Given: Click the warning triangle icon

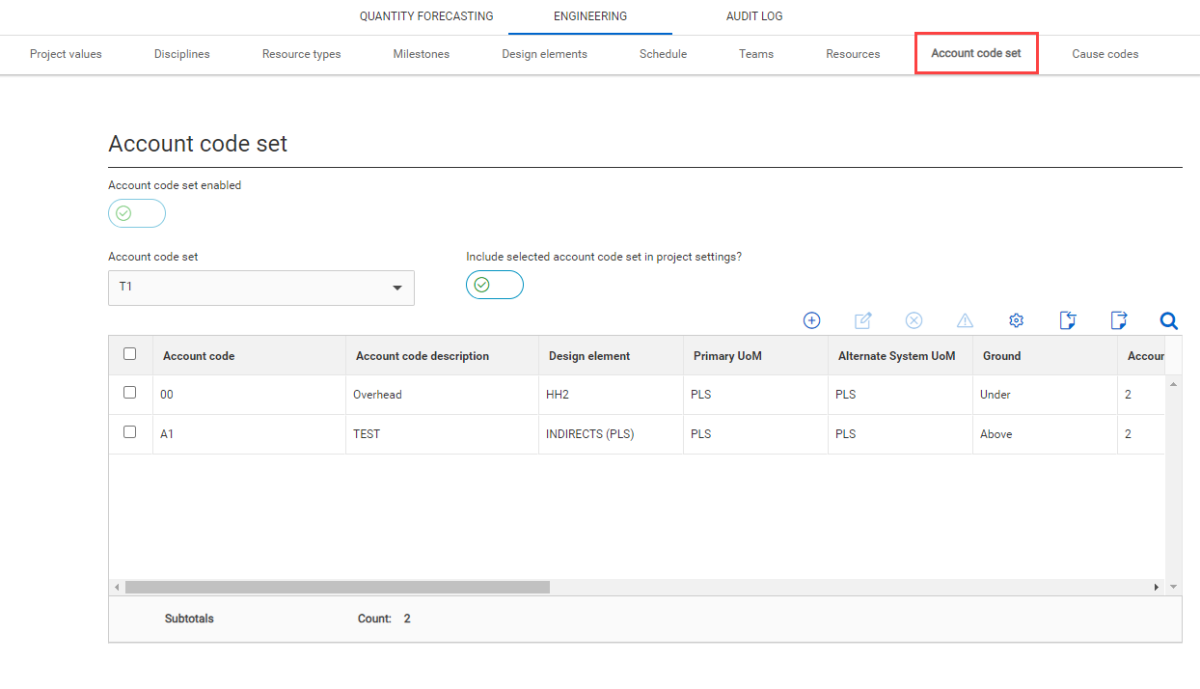Looking at the screenshot, I should point(965,321).
